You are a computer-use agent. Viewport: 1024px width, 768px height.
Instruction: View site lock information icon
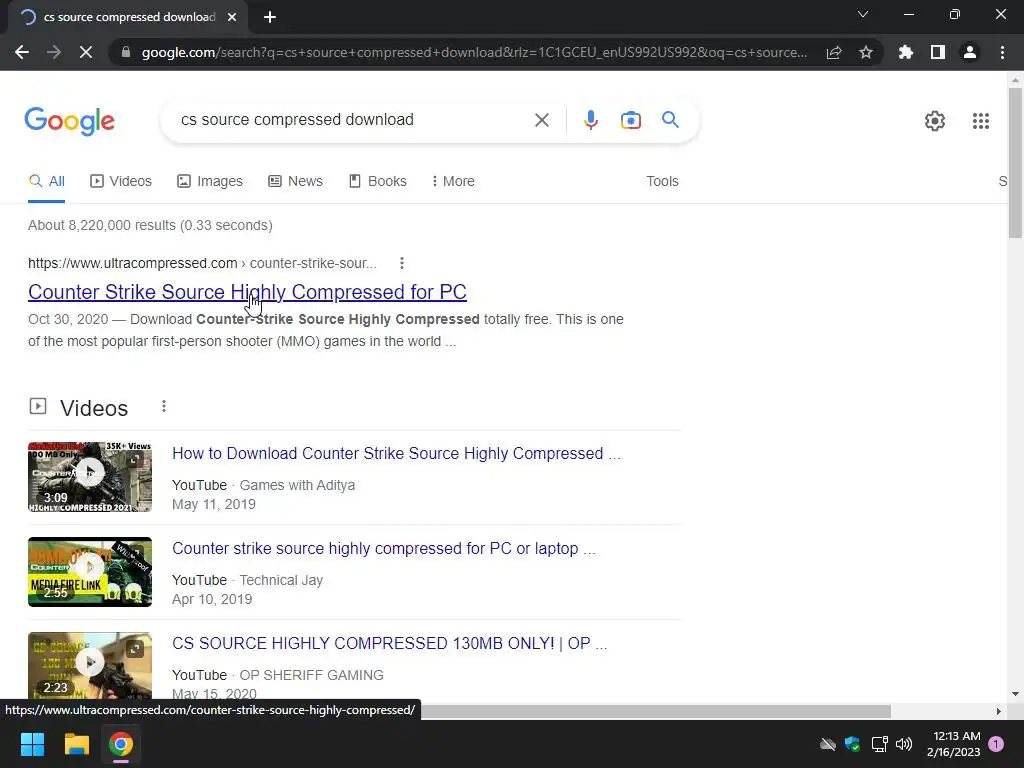[126, 52]
